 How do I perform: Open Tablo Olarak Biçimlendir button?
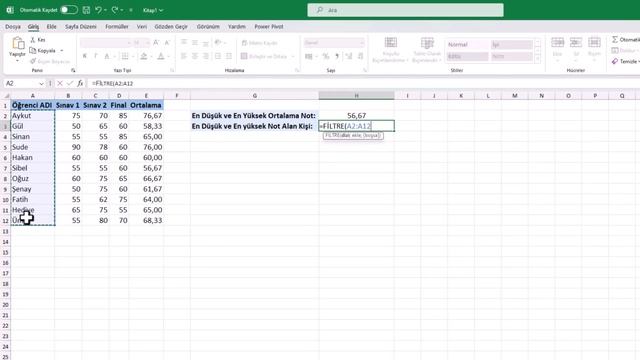[427, 50]
